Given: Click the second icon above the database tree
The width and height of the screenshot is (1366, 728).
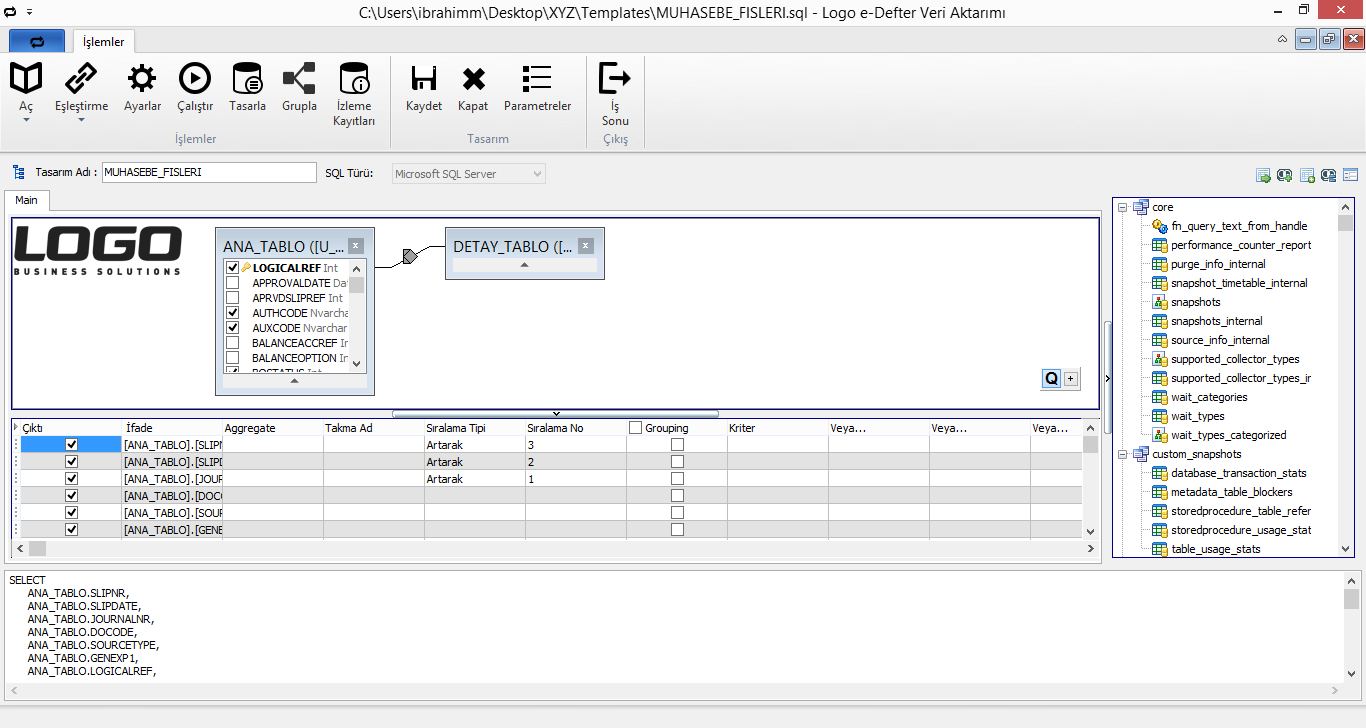Looking at the screenshot, I should [x=1285, y=175].
